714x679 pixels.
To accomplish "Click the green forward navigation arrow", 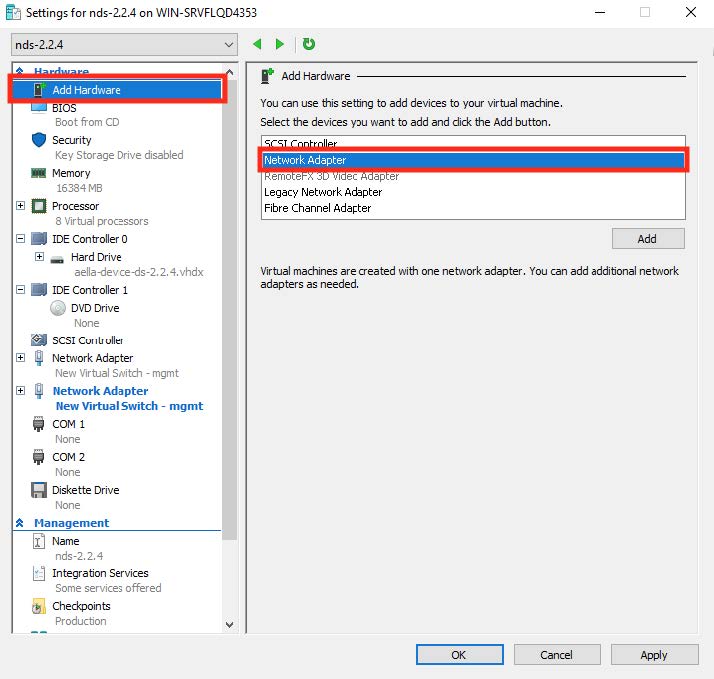I will point(280,44).
